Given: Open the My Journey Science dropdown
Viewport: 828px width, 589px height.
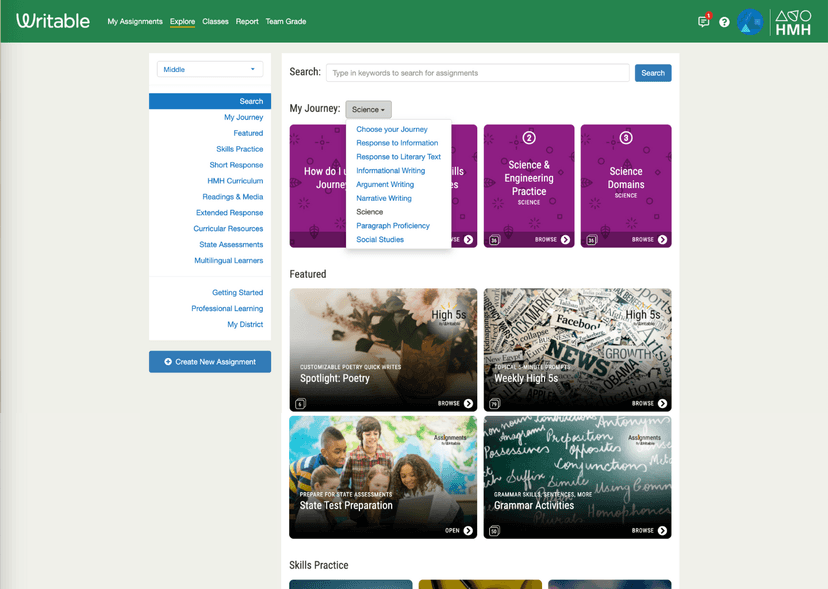Looking at the screenshot, I should click(366, 109).
